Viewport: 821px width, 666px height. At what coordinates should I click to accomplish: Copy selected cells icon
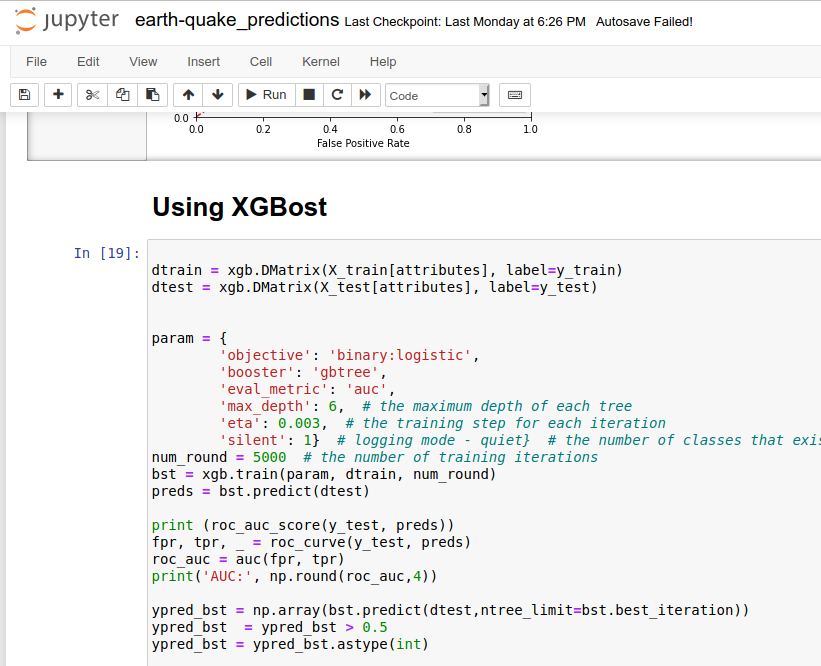pos(123,95)
